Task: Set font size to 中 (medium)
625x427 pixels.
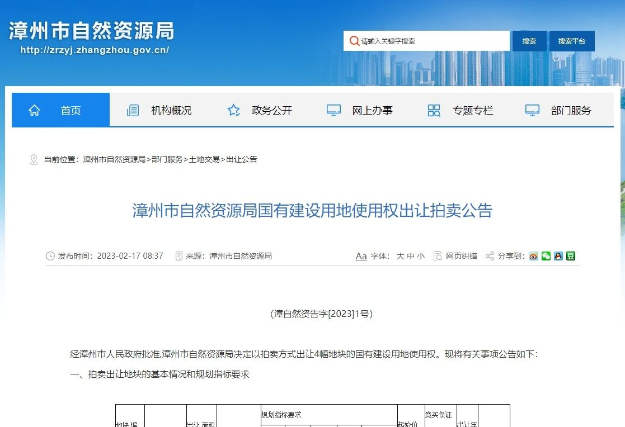Action: (x=410, y=256)
